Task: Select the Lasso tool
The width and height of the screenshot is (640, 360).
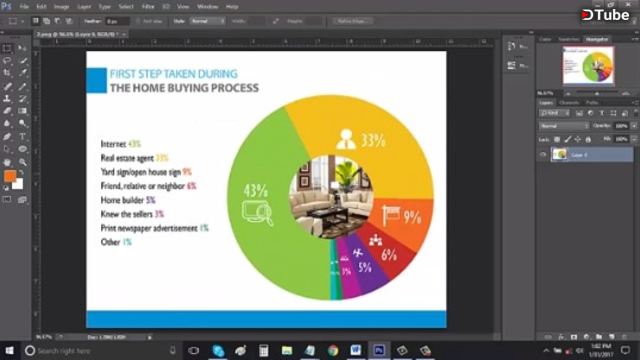Action: [x=7, y=61]
